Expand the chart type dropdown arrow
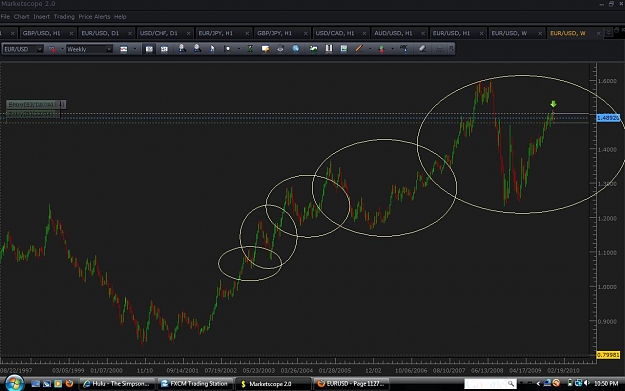This screenshot has width=625, height=391. click(134, 49)
